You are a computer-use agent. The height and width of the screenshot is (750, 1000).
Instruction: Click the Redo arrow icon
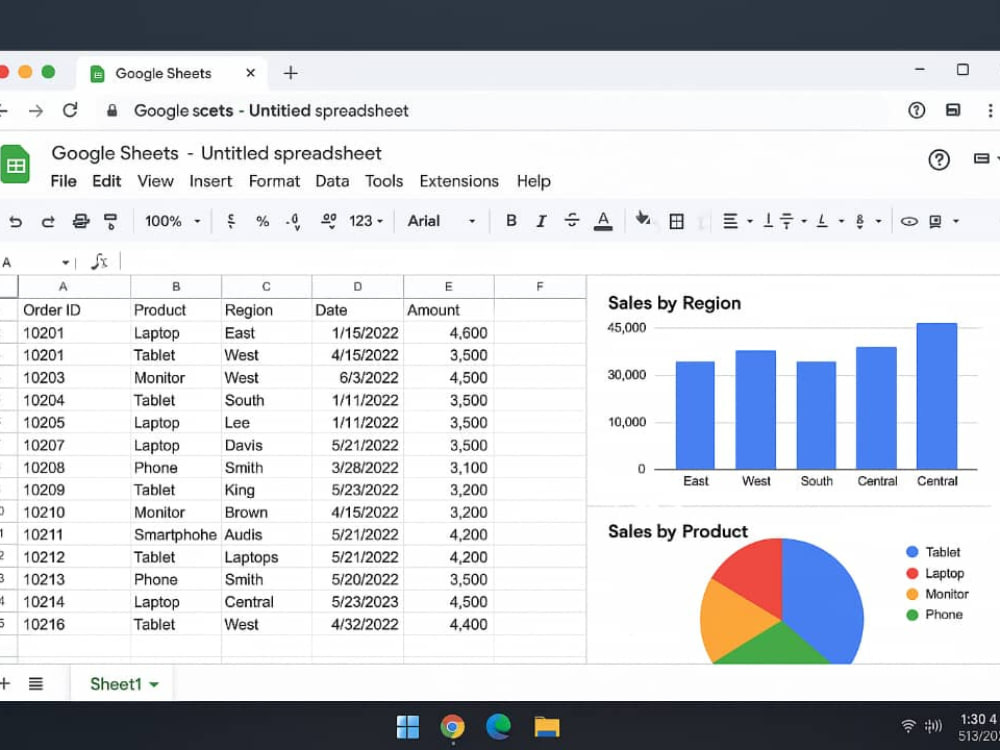48,221
